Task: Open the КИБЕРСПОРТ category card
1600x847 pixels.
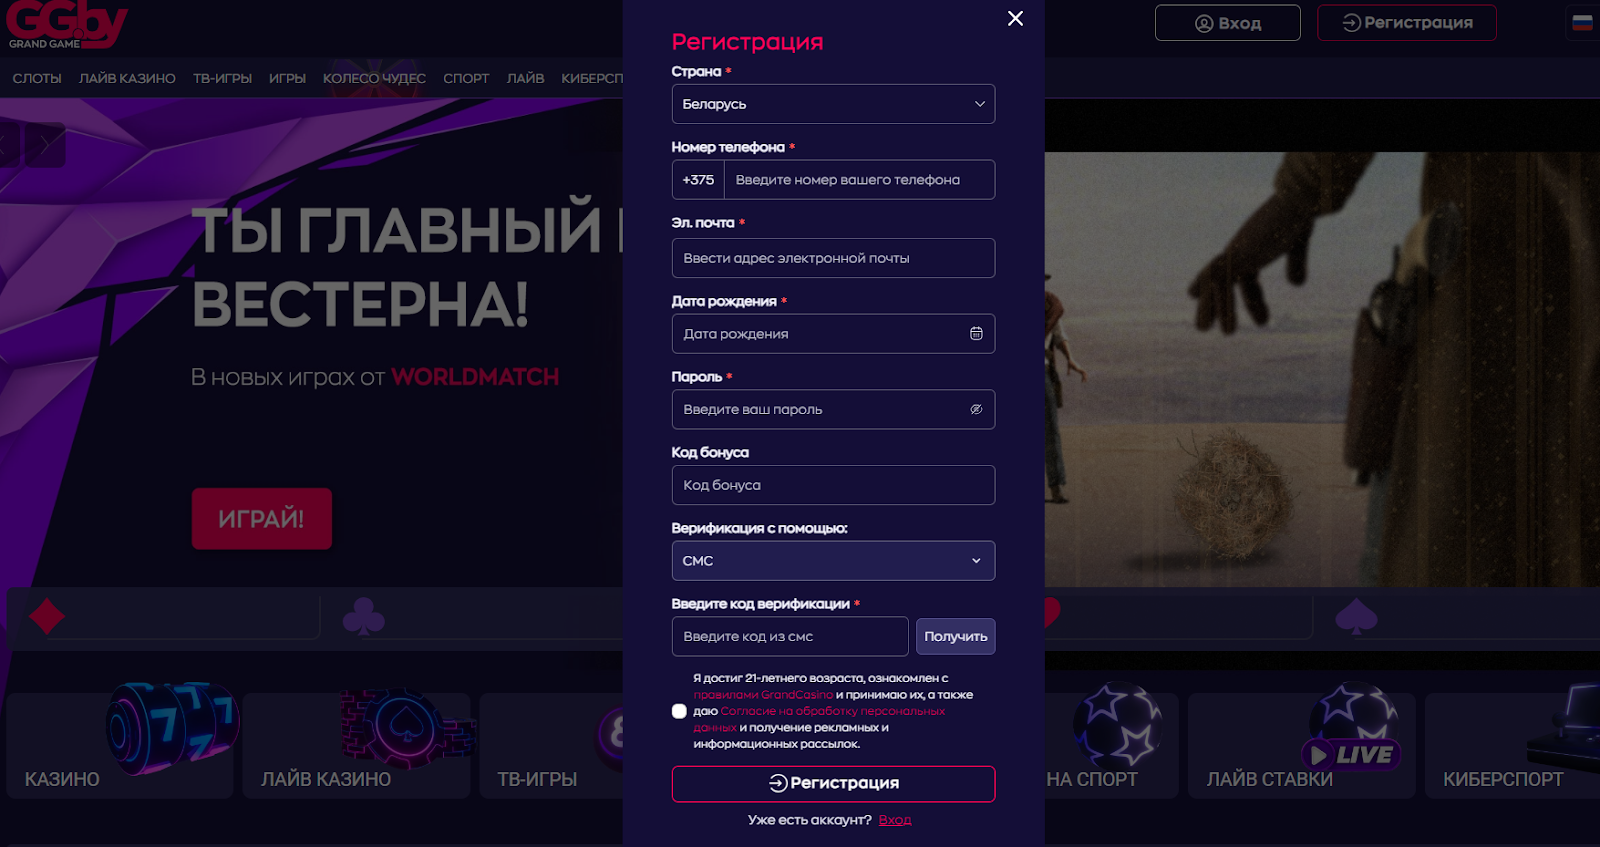Action: (1512, 745)
